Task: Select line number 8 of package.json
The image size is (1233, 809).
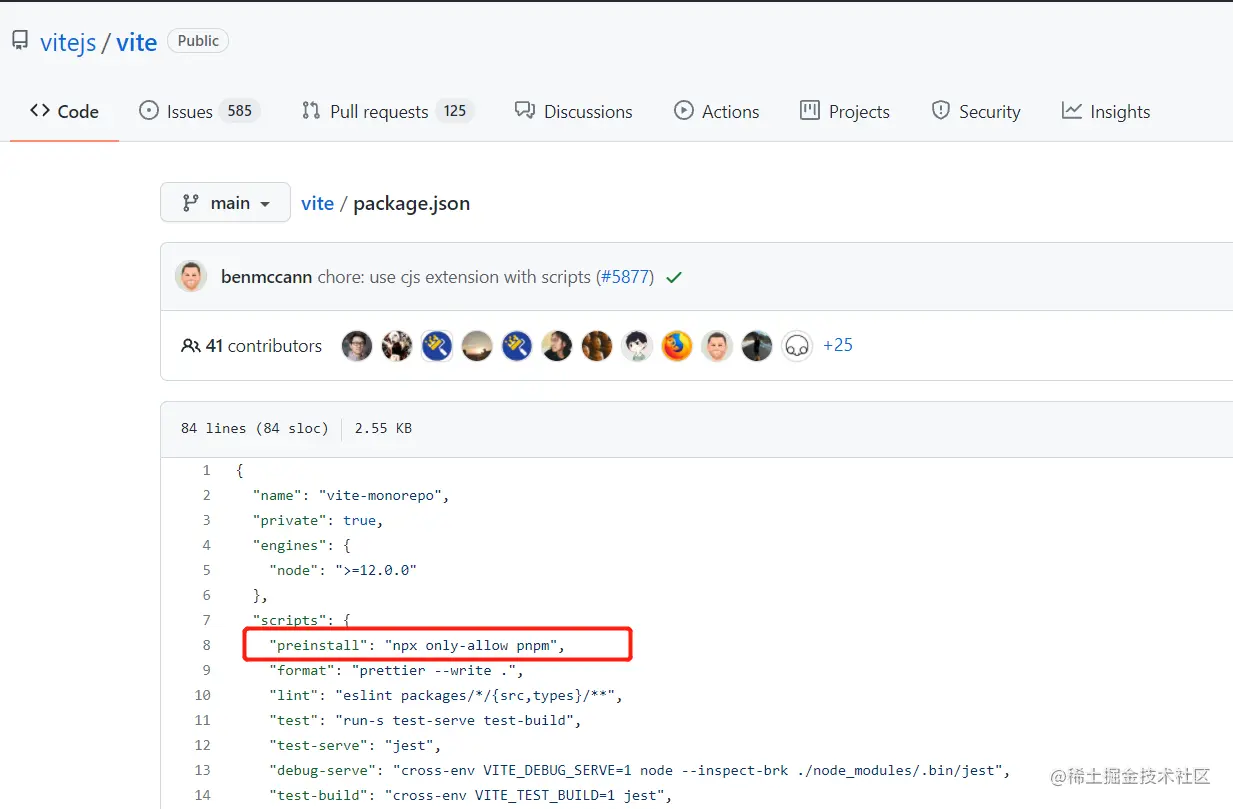Action: click(206, 645)
